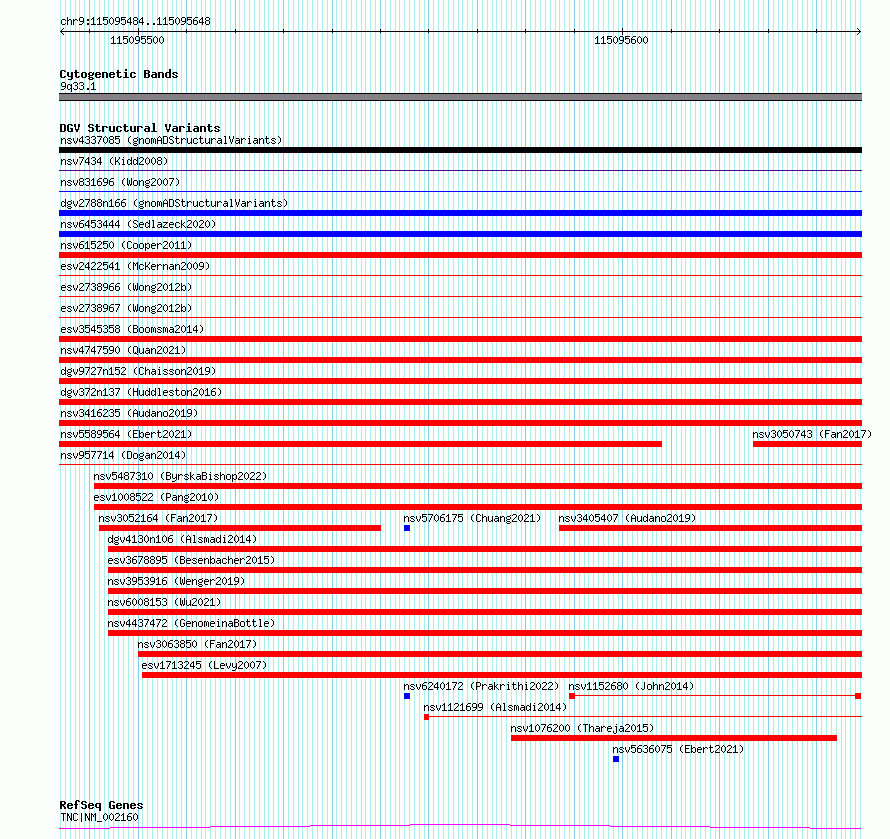
Task: Select esv2422541 (McKernan2009) label
Action: [135, 266]
